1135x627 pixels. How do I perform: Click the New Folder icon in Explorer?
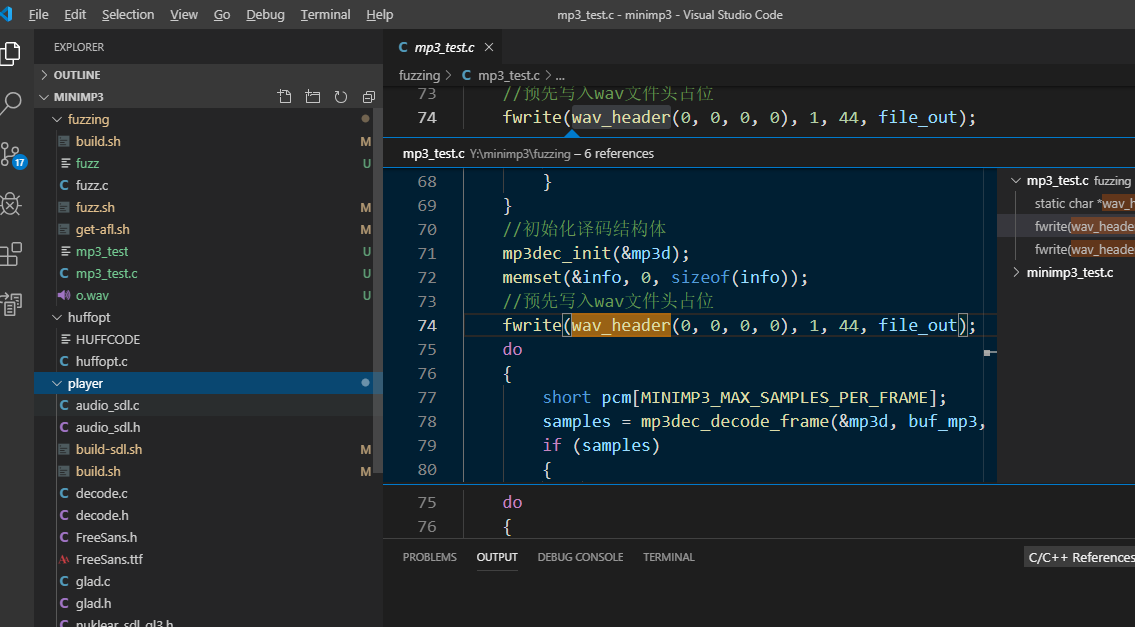[312, 96]
